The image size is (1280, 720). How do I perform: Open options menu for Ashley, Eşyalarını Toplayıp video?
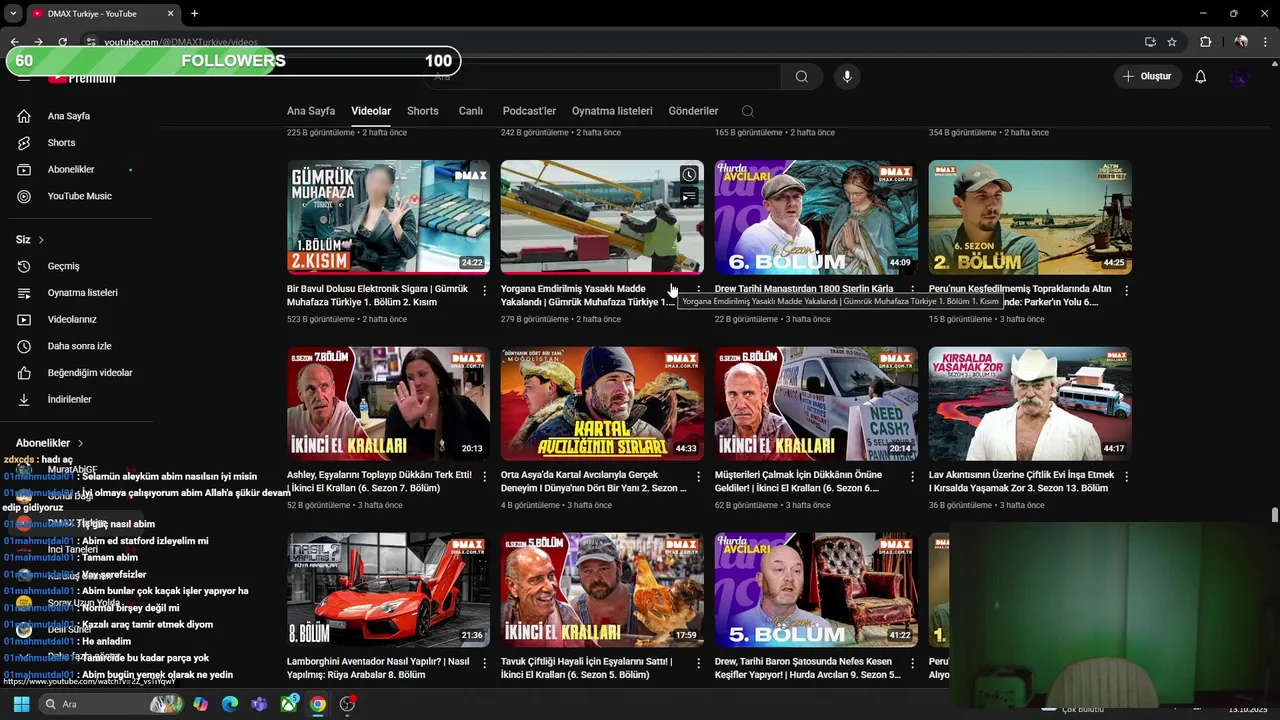(485, 477)
